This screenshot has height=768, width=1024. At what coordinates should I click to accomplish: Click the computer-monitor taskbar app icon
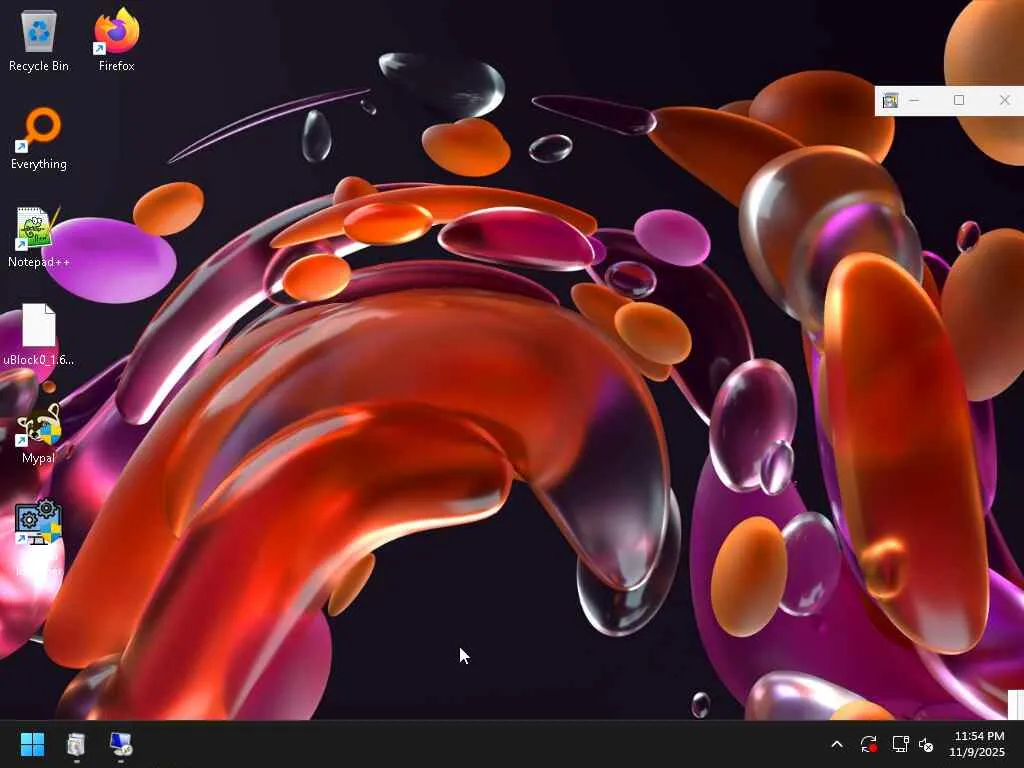121,744
